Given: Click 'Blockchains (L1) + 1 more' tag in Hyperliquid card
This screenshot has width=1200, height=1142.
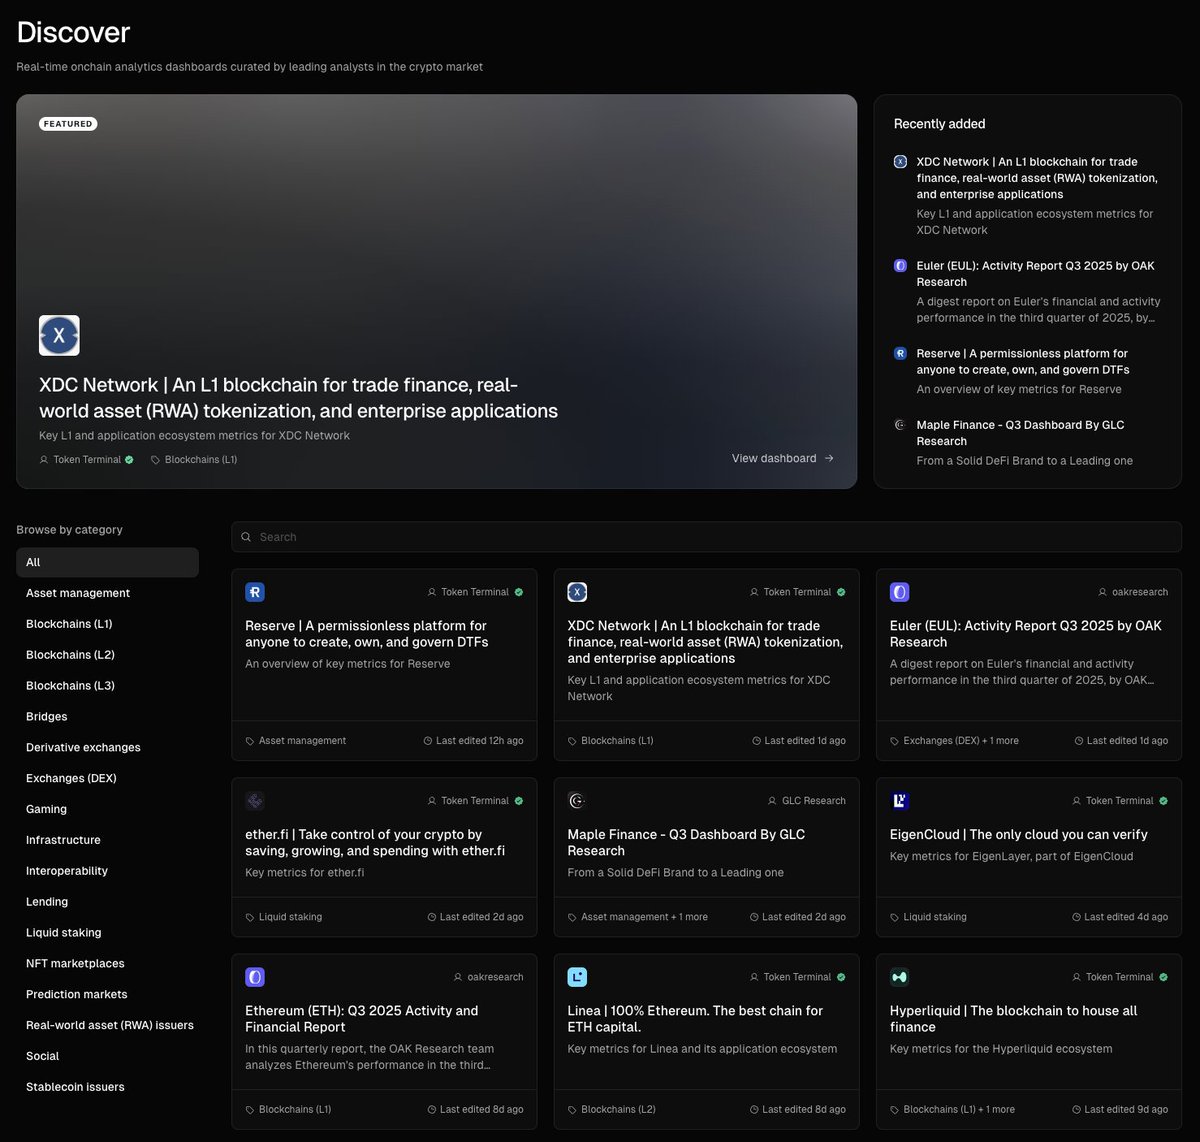Looking at the screenshot, I should pyautogui.click(x=952, y=1110).
